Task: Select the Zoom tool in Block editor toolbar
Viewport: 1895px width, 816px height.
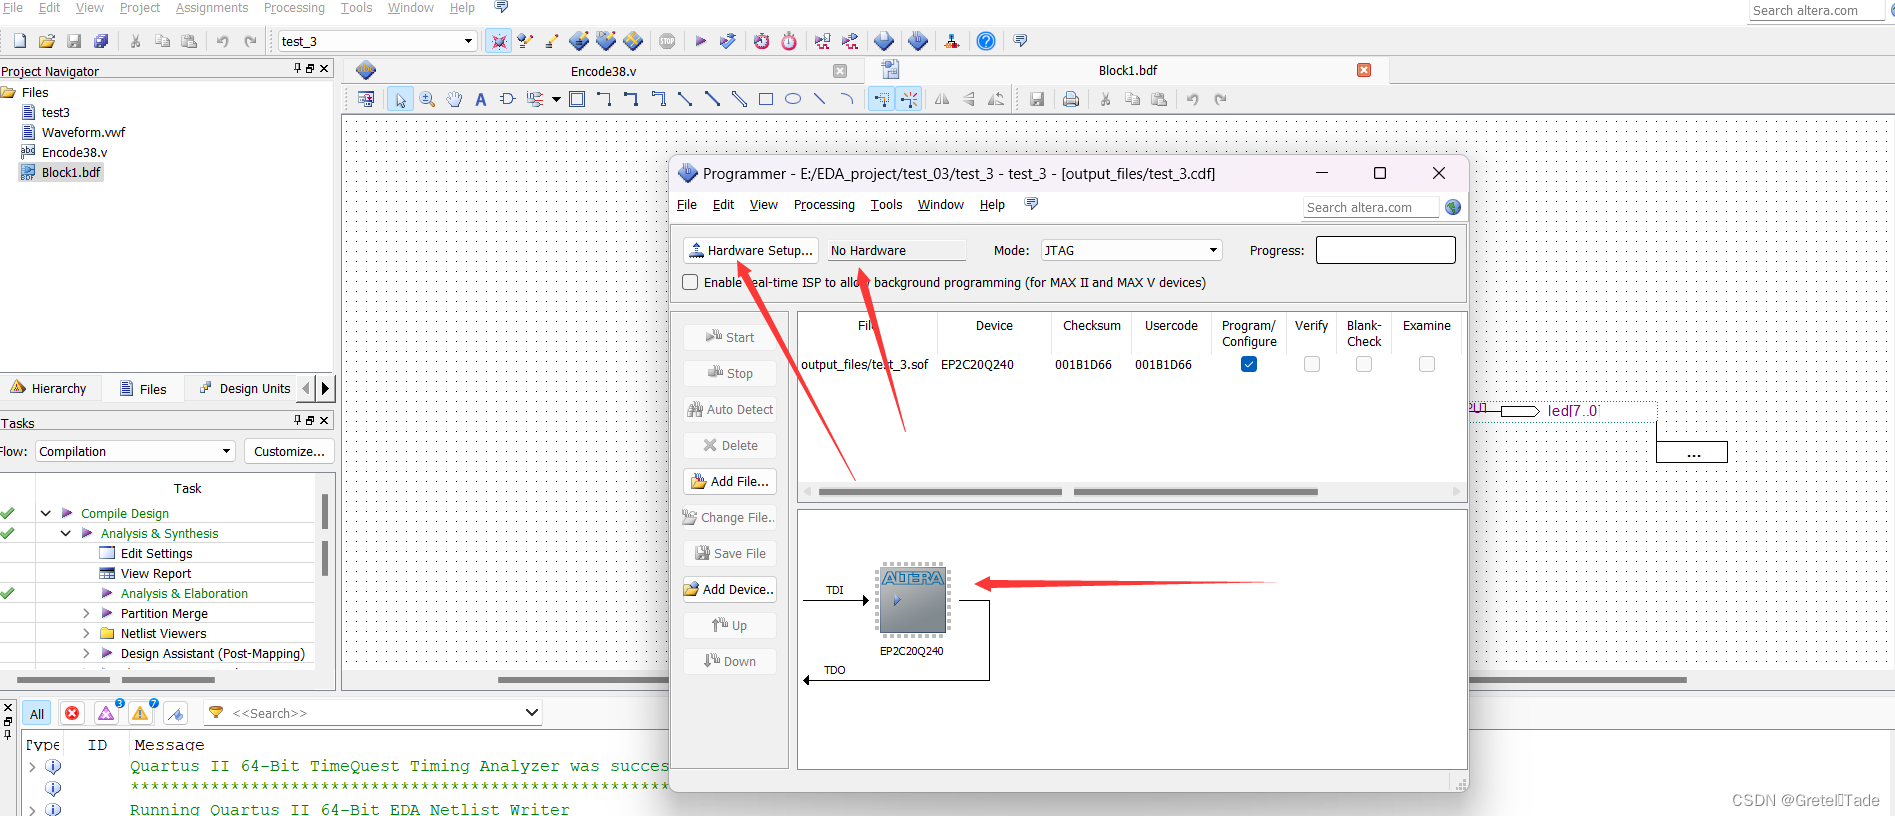Action: click(x=427, y=99)
